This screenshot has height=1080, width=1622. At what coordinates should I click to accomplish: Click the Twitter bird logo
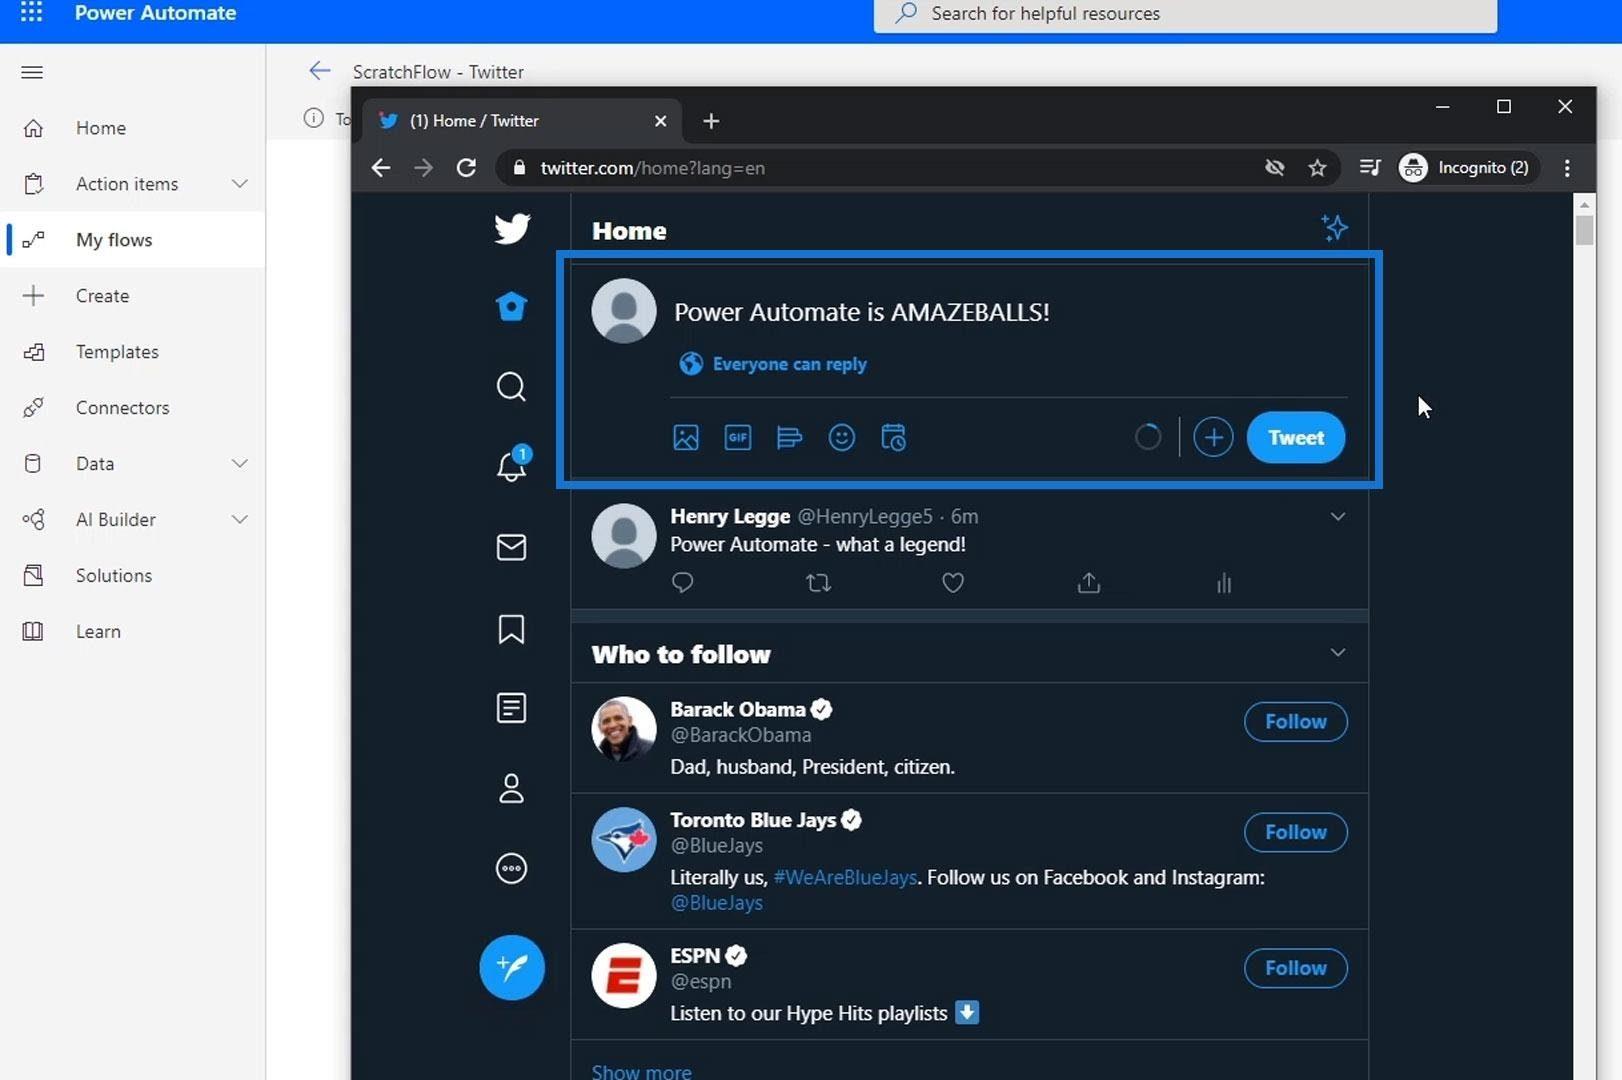[x=512, y=229]
